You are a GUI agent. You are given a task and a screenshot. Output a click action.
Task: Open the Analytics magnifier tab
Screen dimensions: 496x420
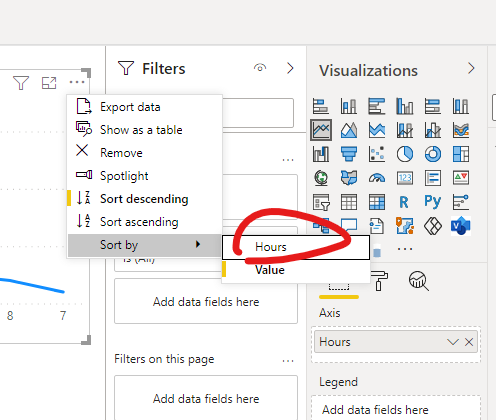pos(419,281)
